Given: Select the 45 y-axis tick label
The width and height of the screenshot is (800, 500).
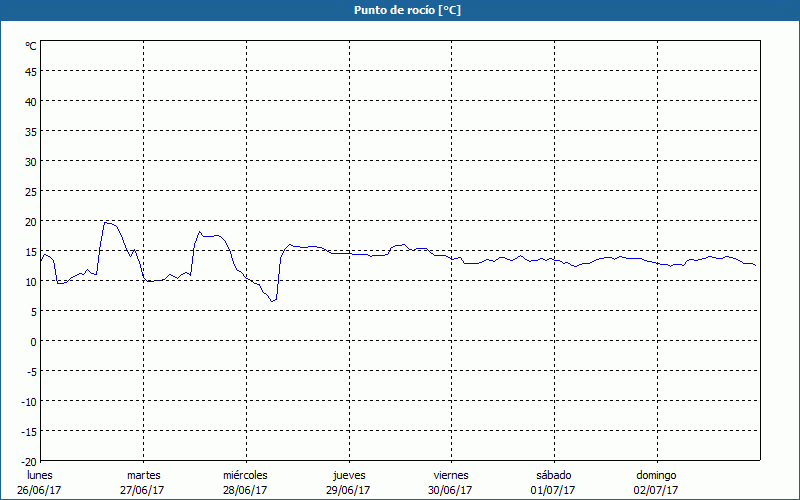Looking at the screenshot, I should pyautogui.click(x=31, y=72).
